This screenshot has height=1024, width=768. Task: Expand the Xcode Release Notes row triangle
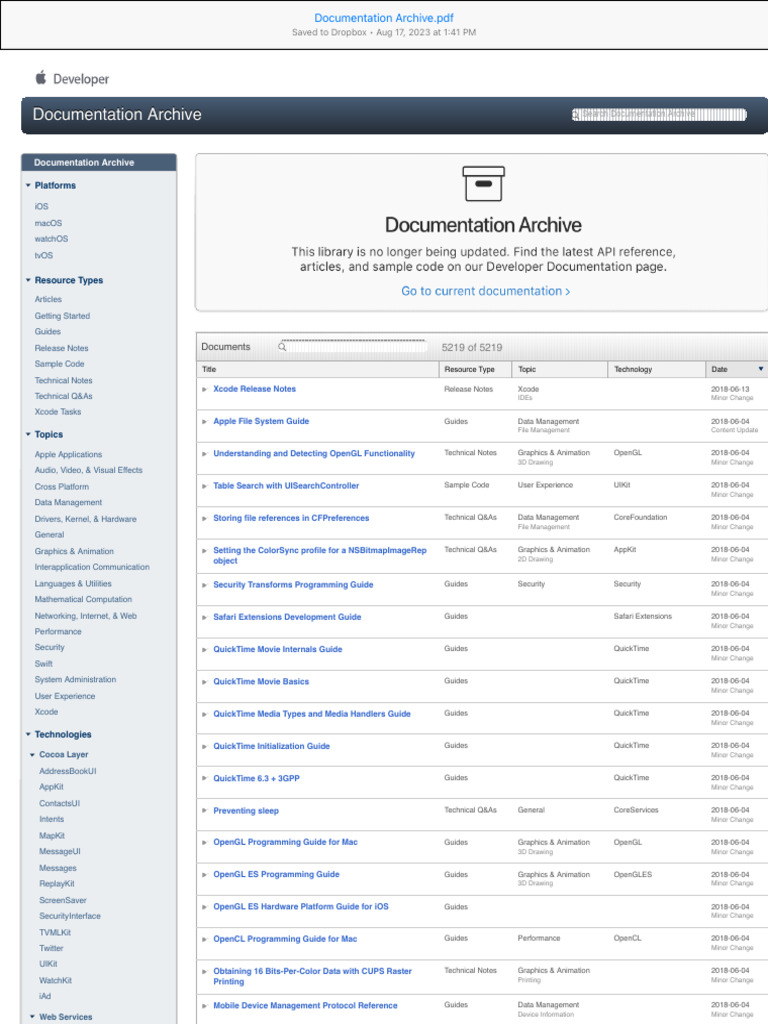[204, 389]
